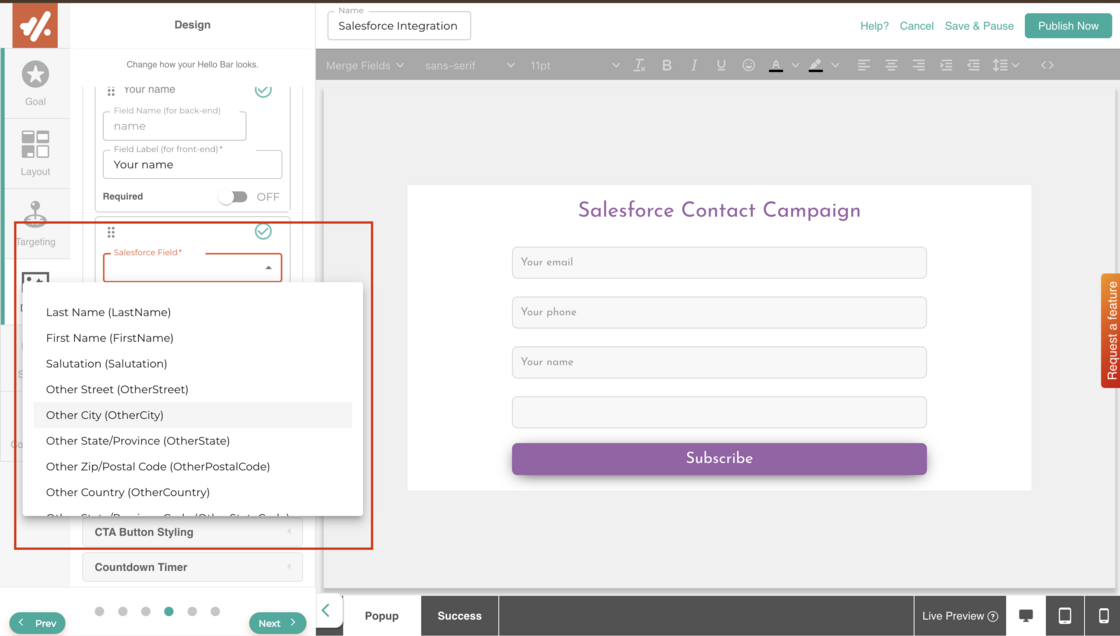
Task: Select Other Street (OtherStreet) option
Action: tap(193, 389)
